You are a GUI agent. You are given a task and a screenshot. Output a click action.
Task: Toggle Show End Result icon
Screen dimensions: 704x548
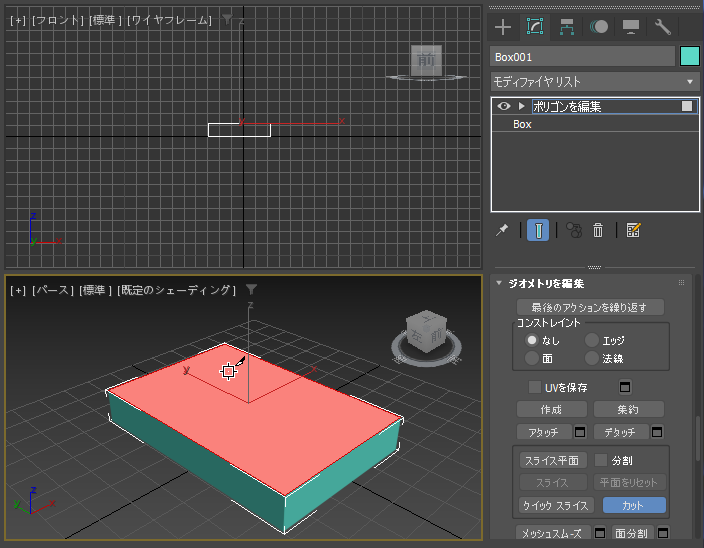point(538,230)
